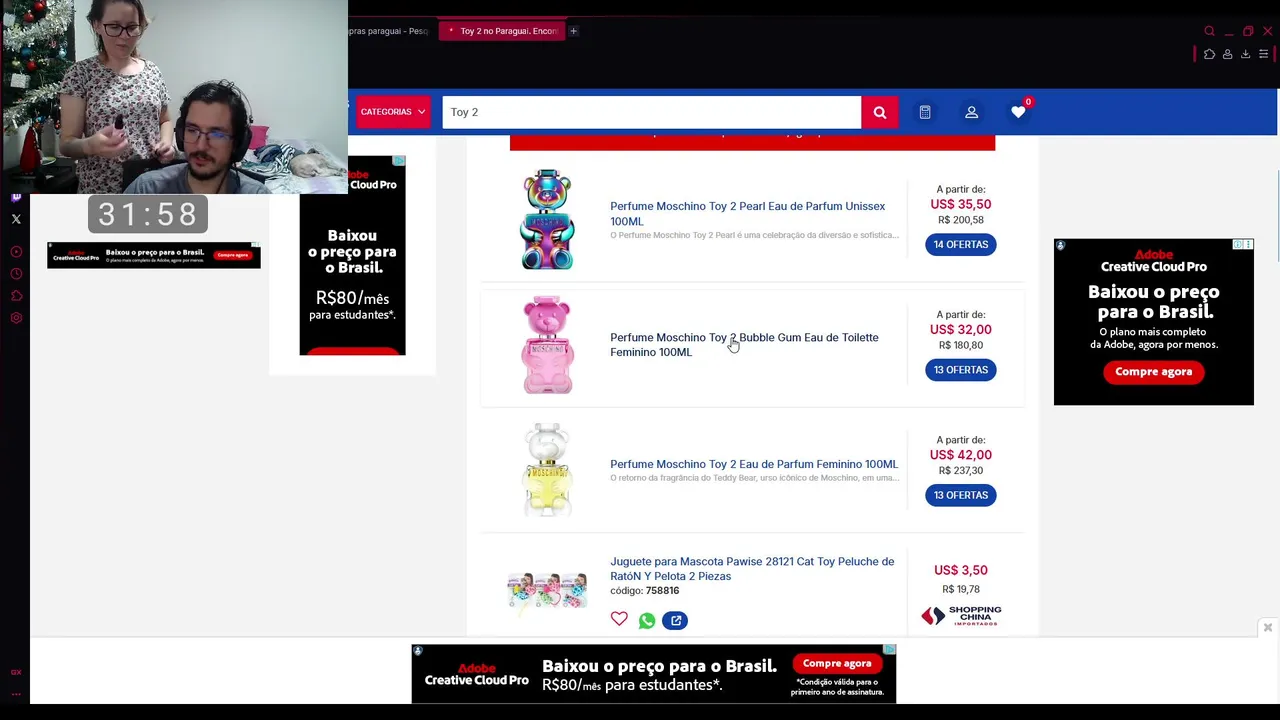Viewport: 1280px width, 720px height.
Task: Open the price list clipboard icon
Action: click(925, 112)
